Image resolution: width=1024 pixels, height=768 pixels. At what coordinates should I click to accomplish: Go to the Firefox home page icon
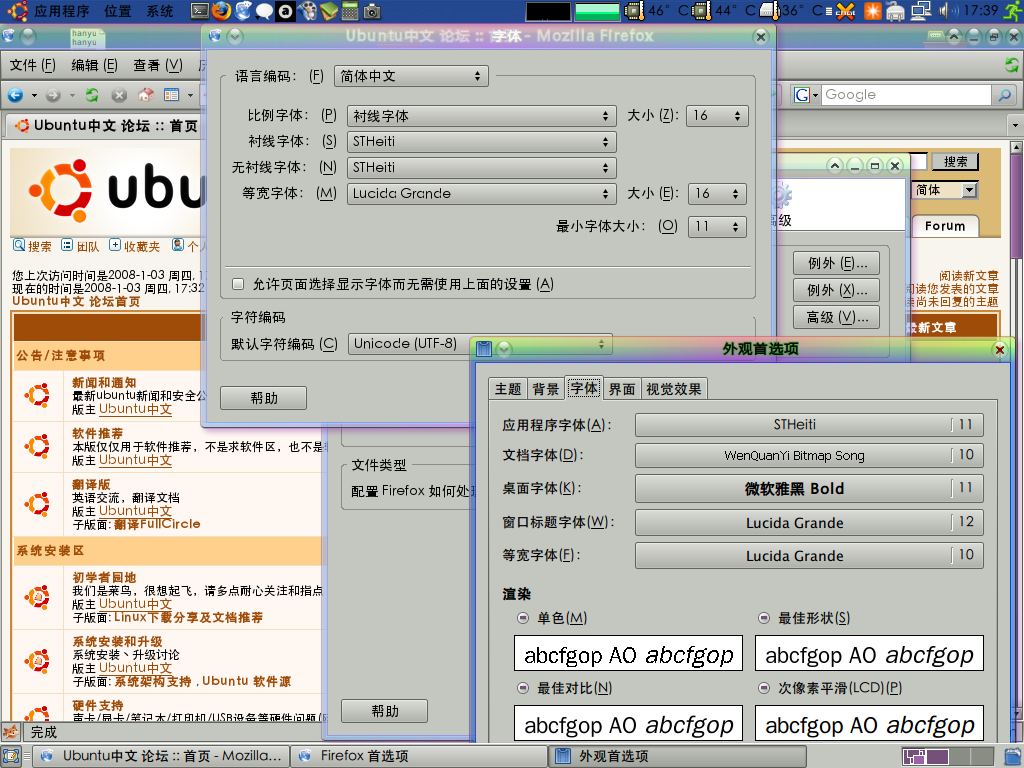tap(146, 95)
